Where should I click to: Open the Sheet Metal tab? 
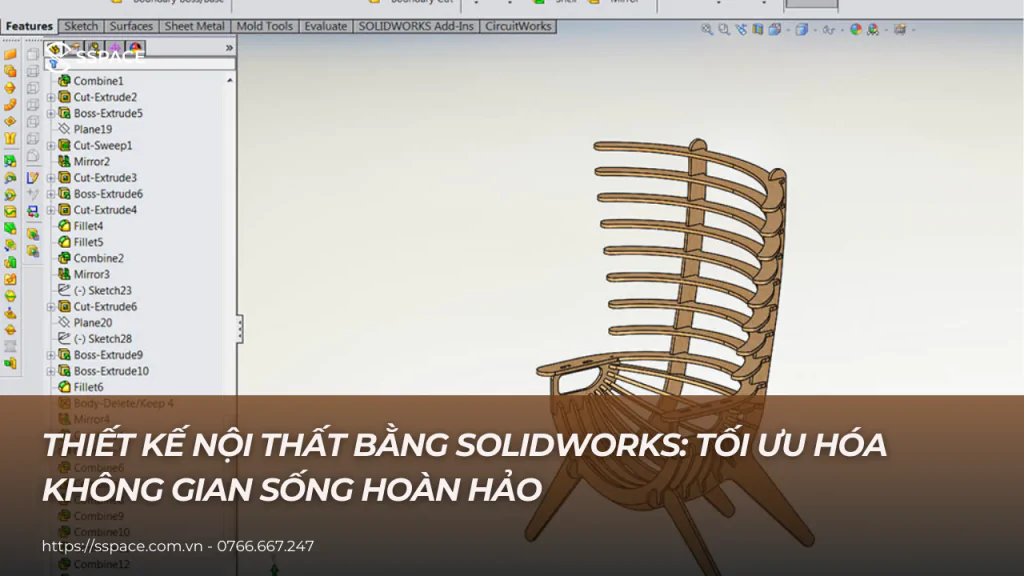tap(194, 26)
